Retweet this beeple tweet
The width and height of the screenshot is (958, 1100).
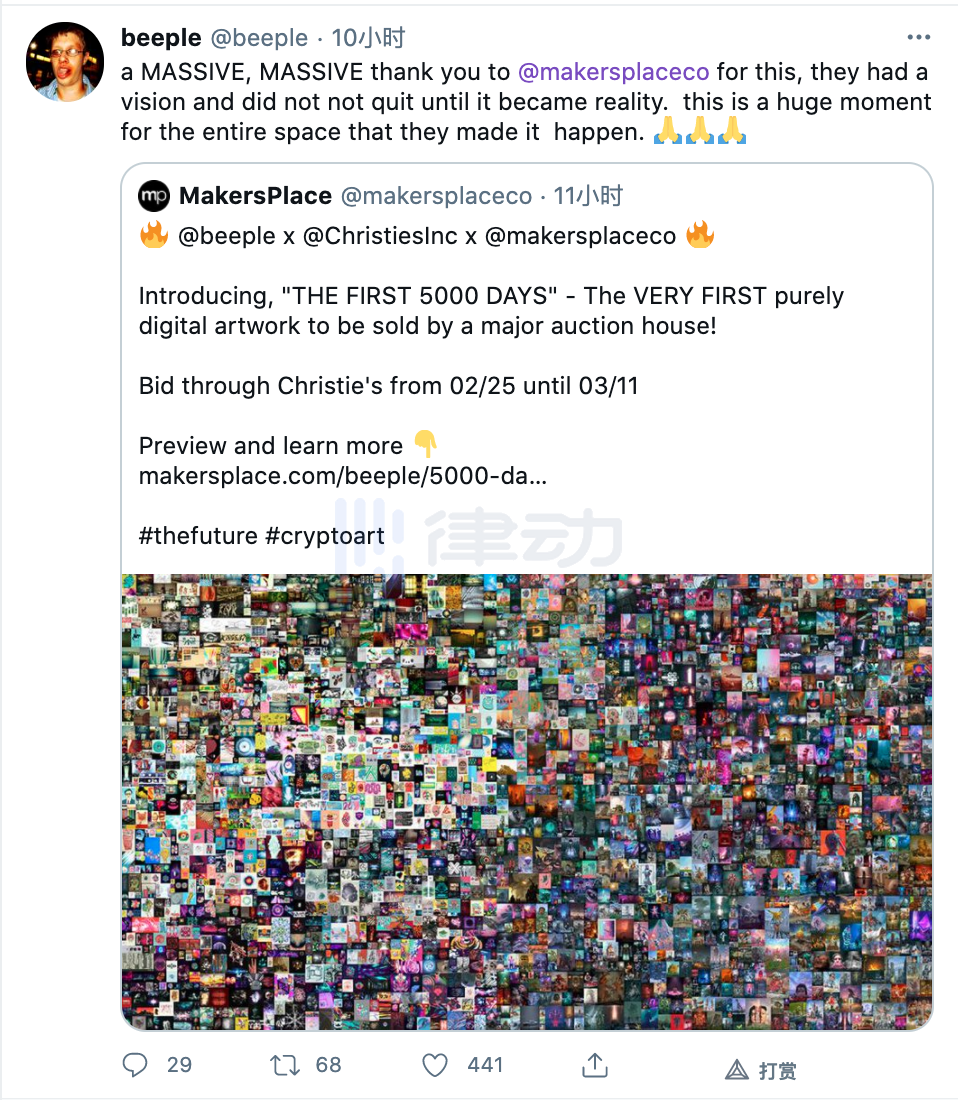(x=285, y=1065)
